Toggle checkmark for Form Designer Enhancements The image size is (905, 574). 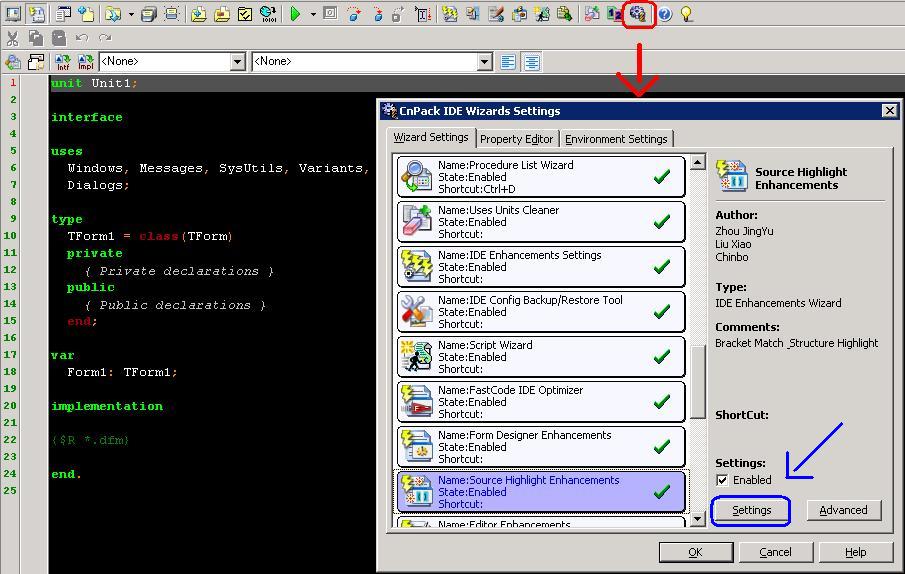click(662, 447)
